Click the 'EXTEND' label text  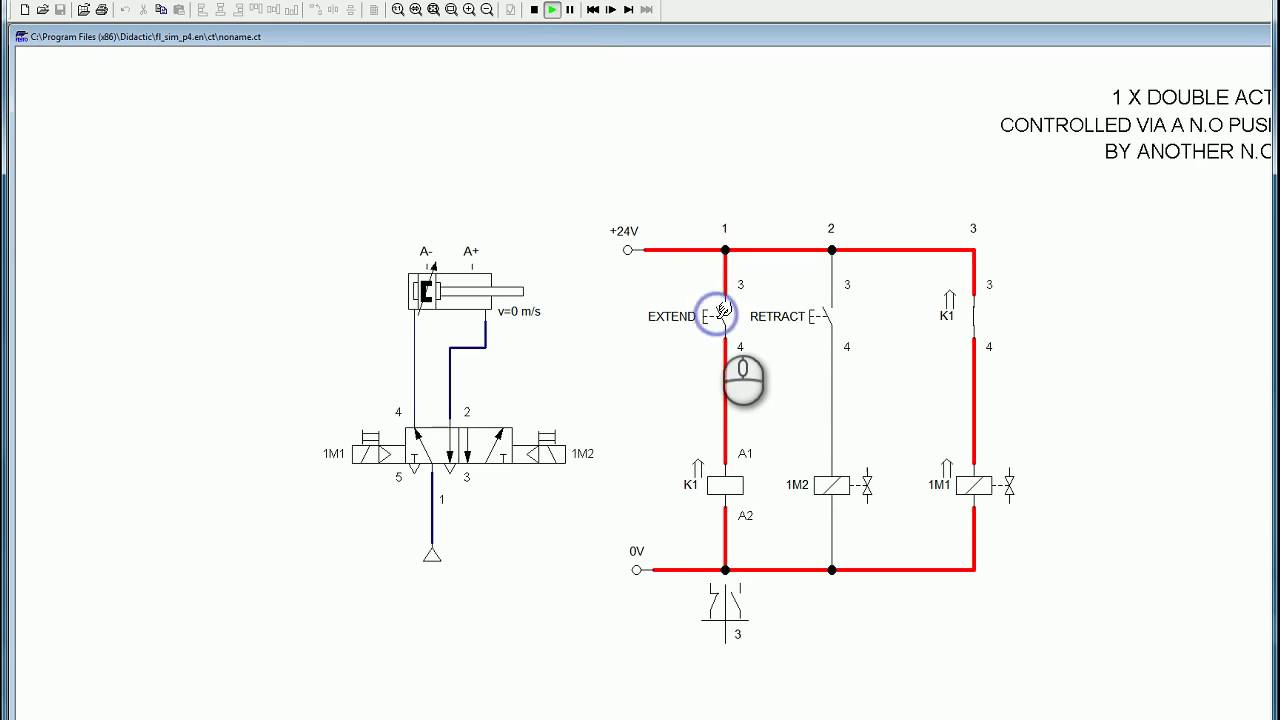pyautogui.click(x=671, y=316)
